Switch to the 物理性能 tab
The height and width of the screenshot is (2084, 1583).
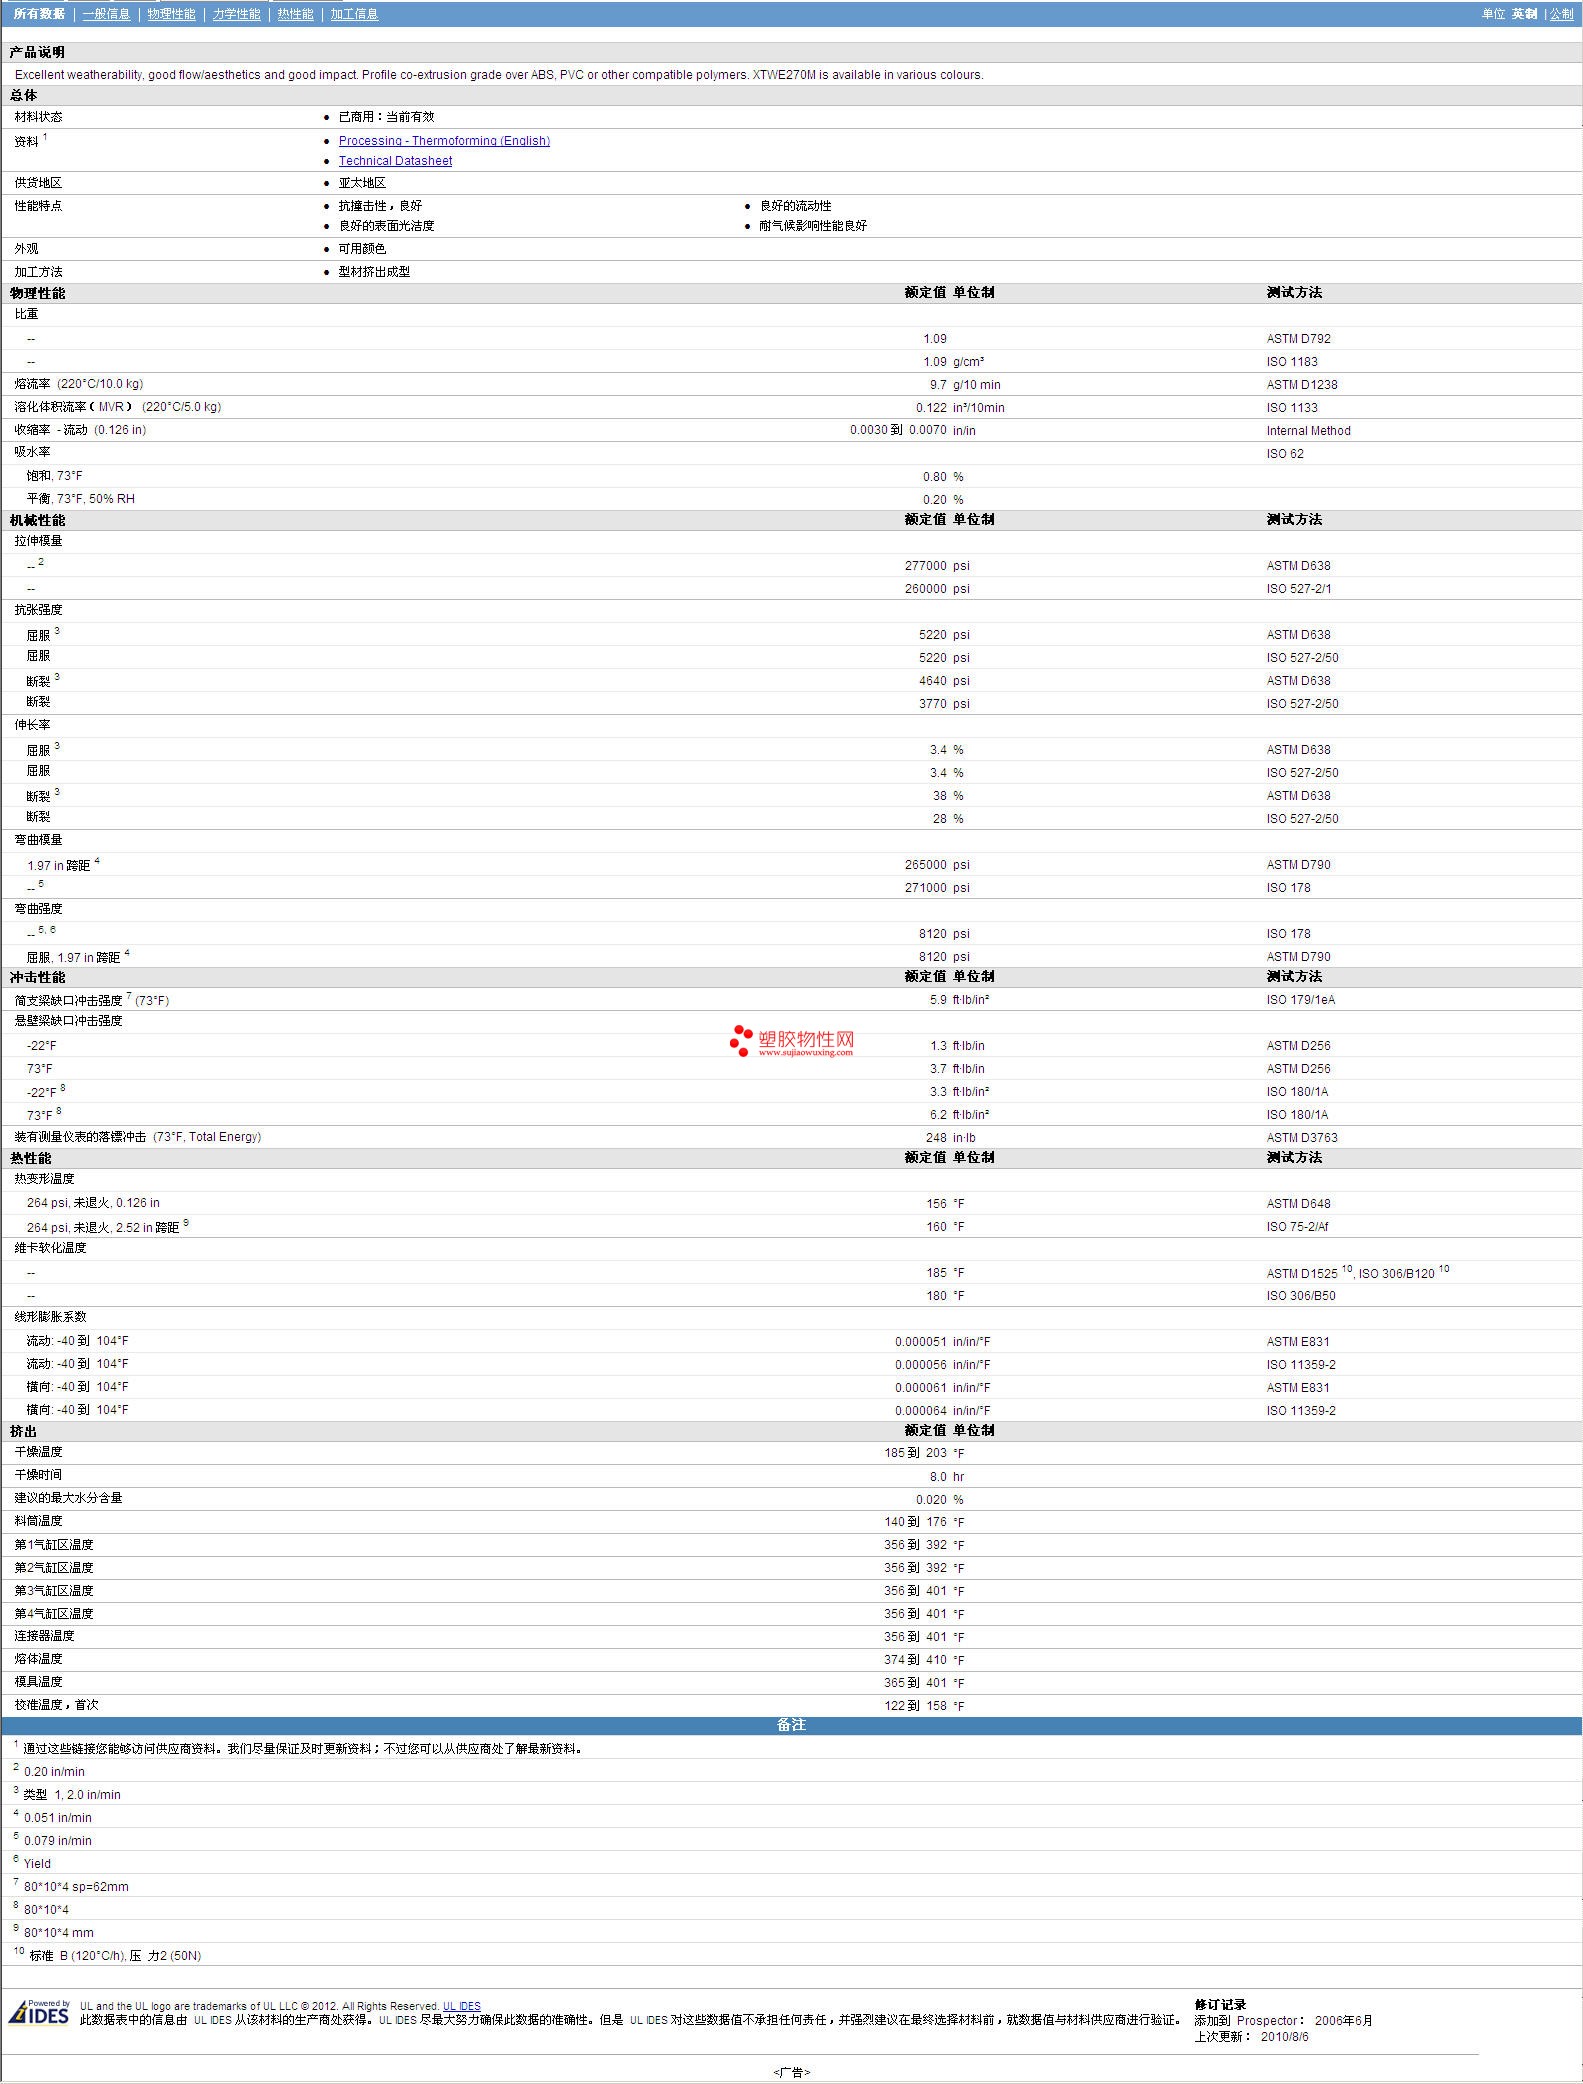pyautogui.click(x=171, y=14)
